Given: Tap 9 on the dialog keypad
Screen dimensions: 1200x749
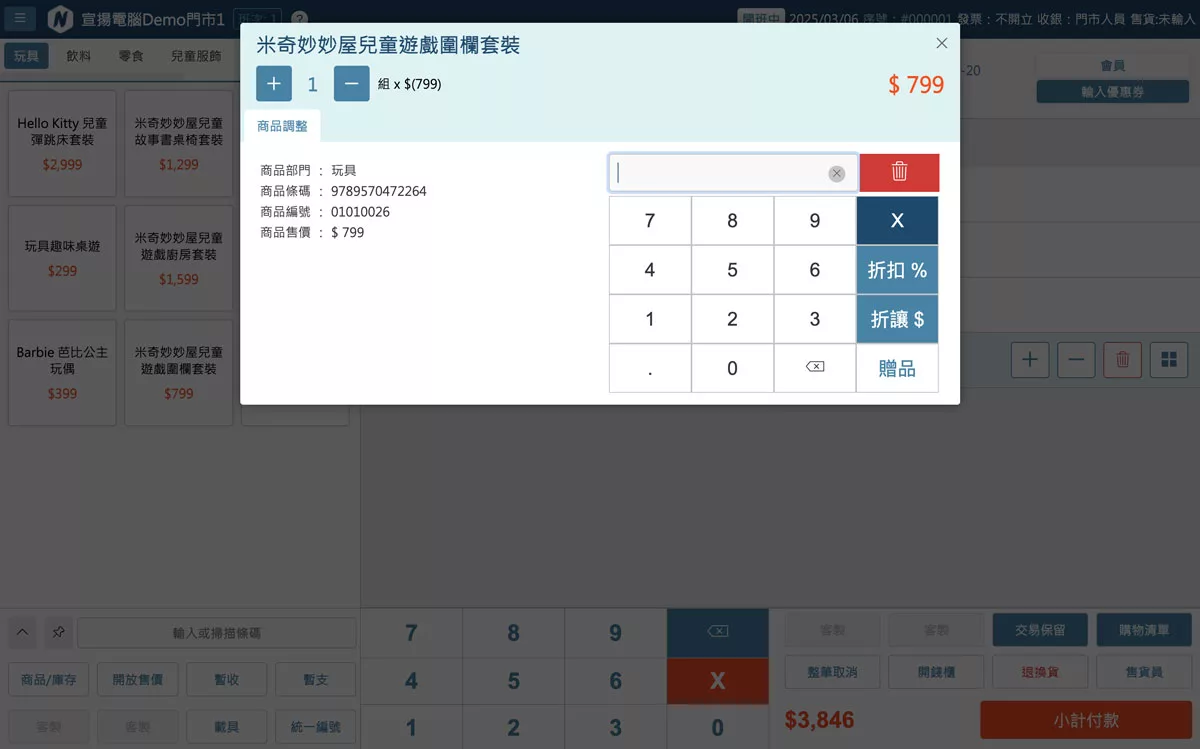Looking at the screenshot, I should [815, 221].
